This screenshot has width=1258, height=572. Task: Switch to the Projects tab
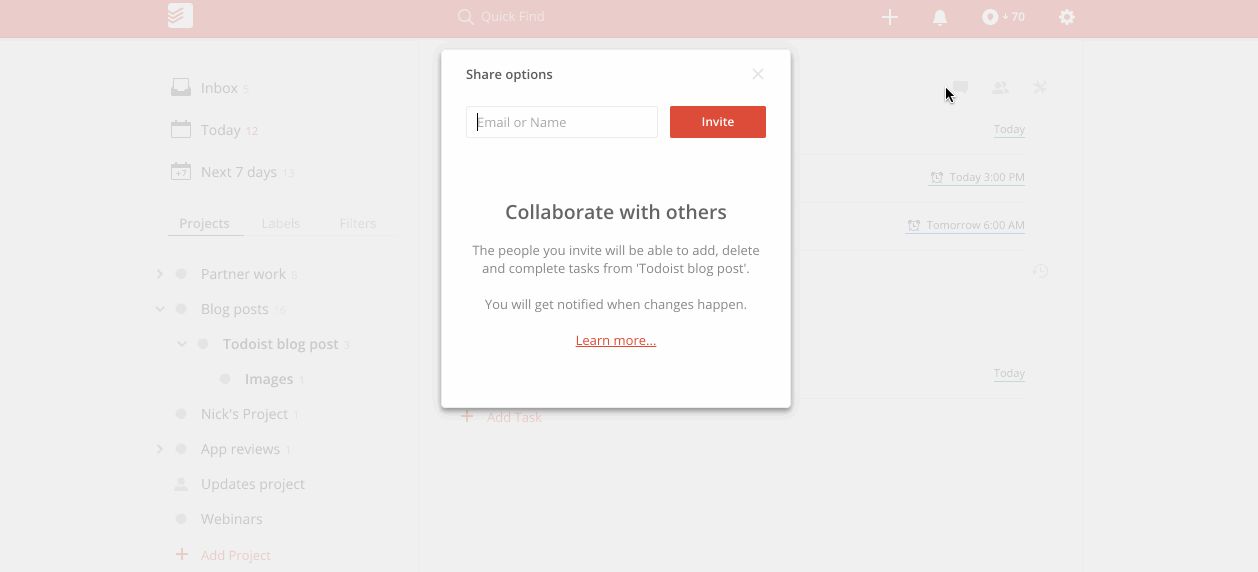point(204,223)
